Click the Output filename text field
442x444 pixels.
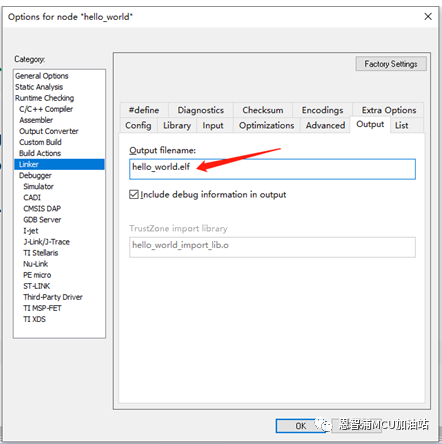(x=272, y=169)
